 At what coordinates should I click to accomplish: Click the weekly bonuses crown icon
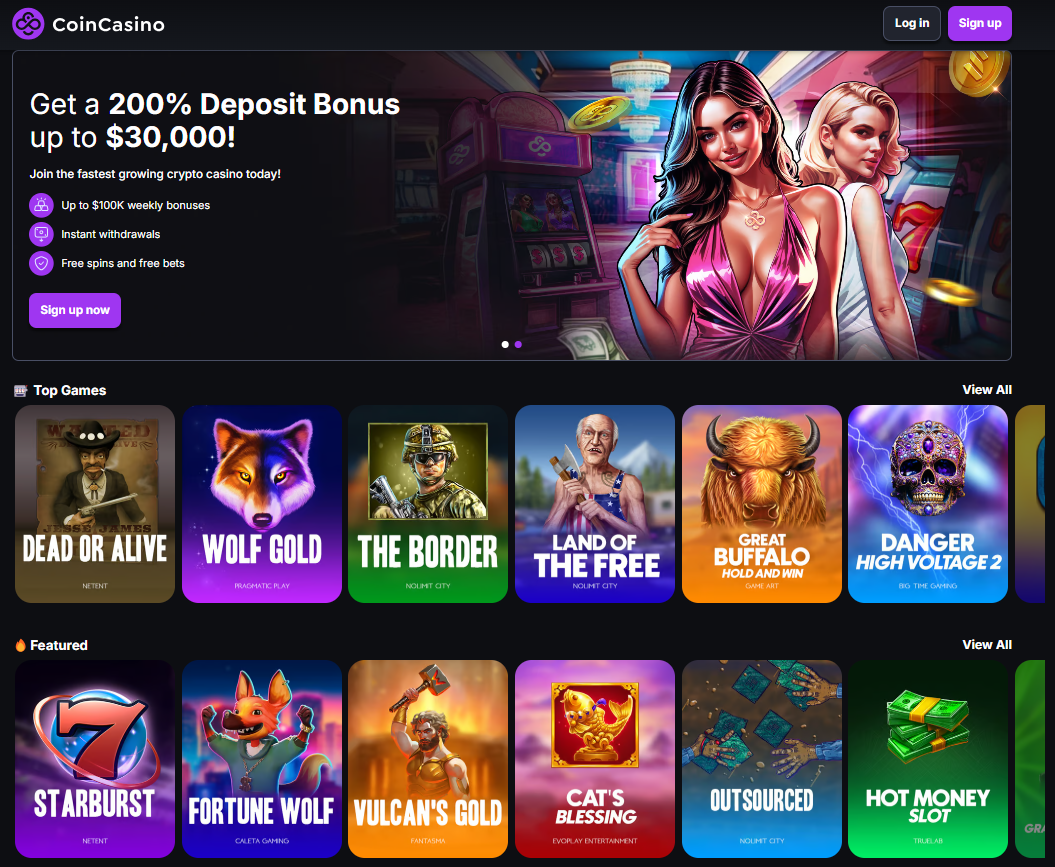tap(41, 205)
